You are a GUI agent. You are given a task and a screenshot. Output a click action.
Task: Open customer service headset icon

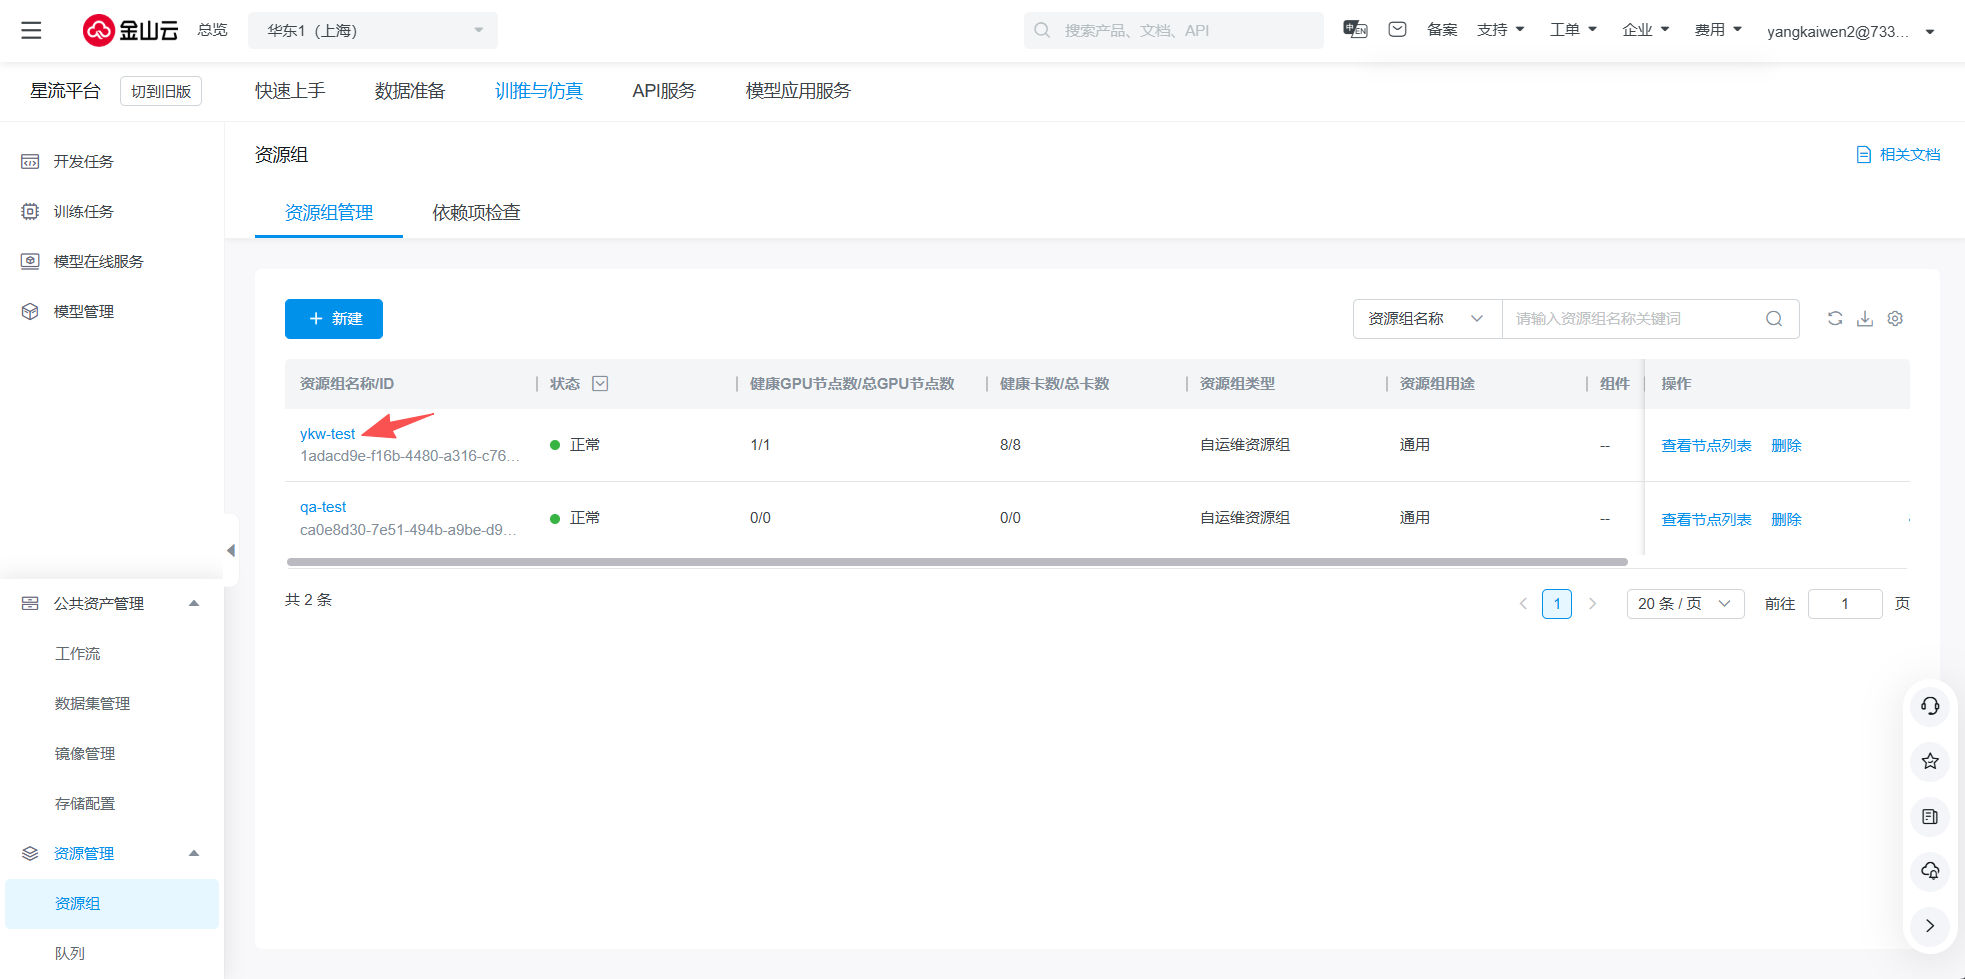(x=1930, y=706)
